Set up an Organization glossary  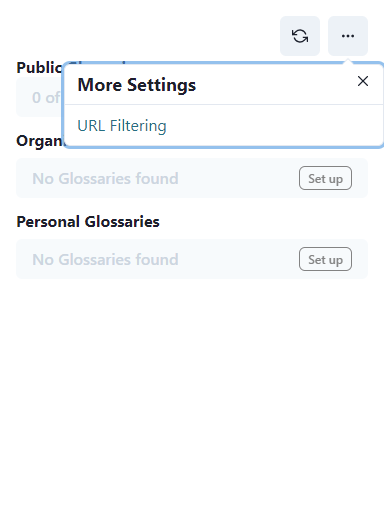(325, 178)
